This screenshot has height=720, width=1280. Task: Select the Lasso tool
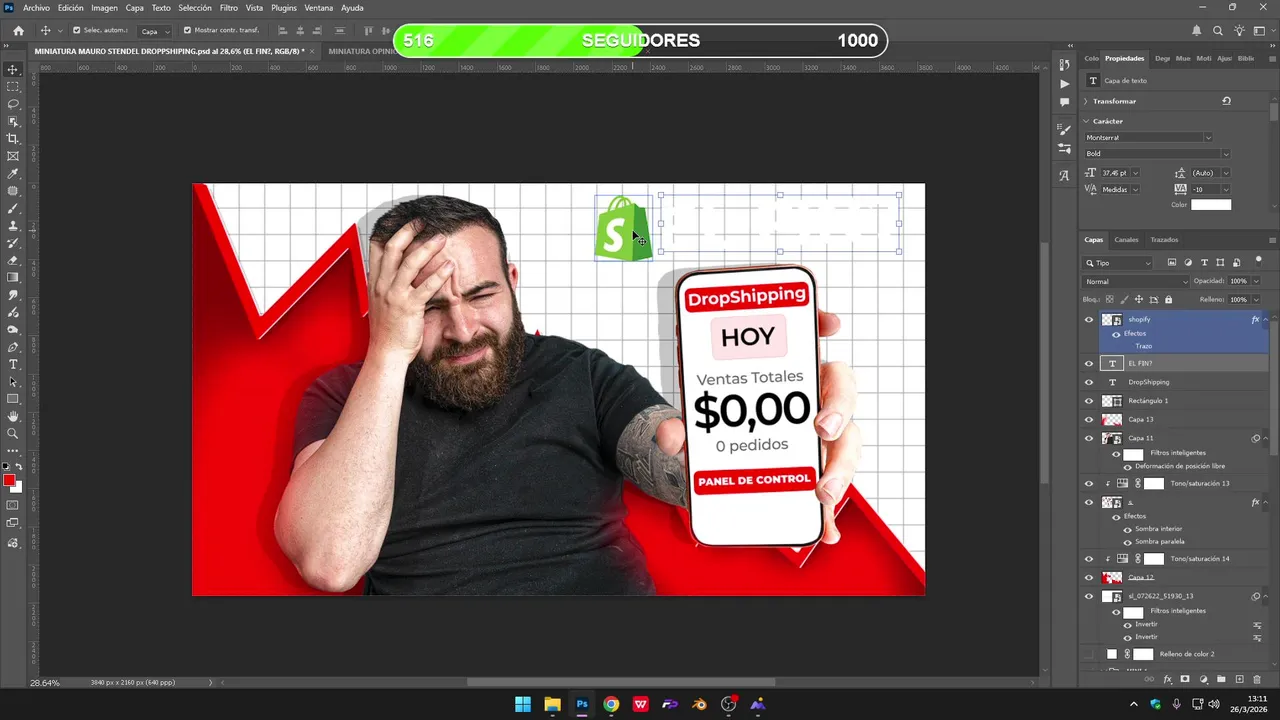[13, 104]
